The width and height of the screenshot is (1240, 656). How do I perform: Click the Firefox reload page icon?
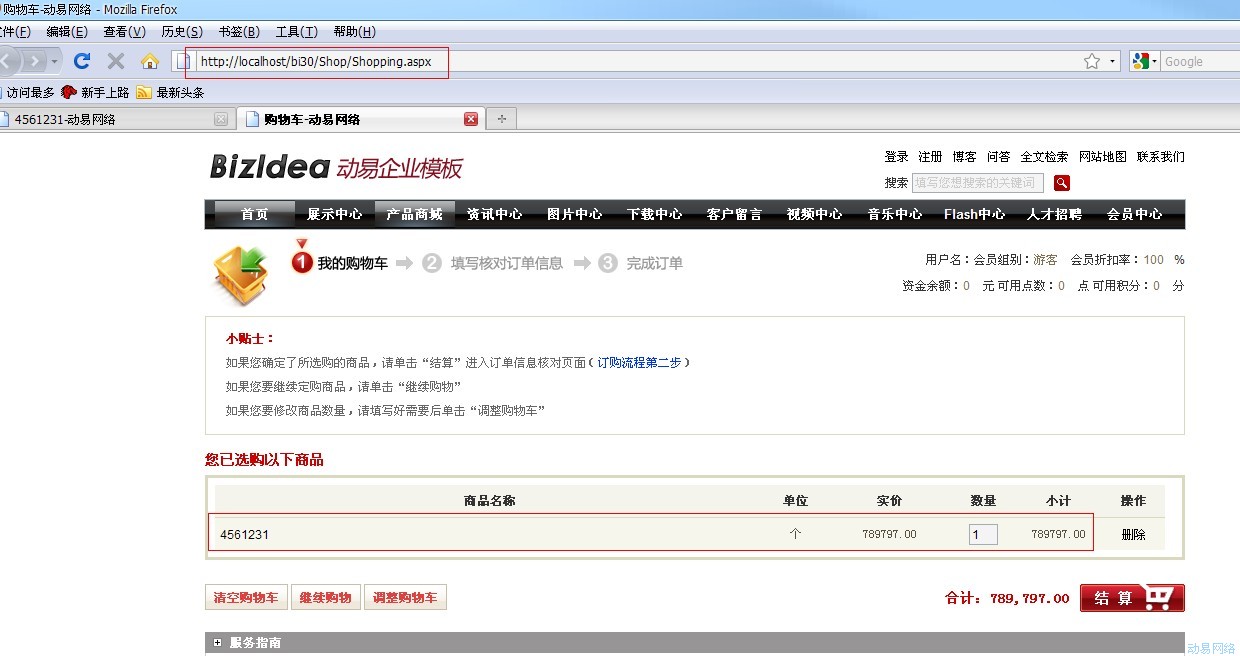[x=82, y=61]
